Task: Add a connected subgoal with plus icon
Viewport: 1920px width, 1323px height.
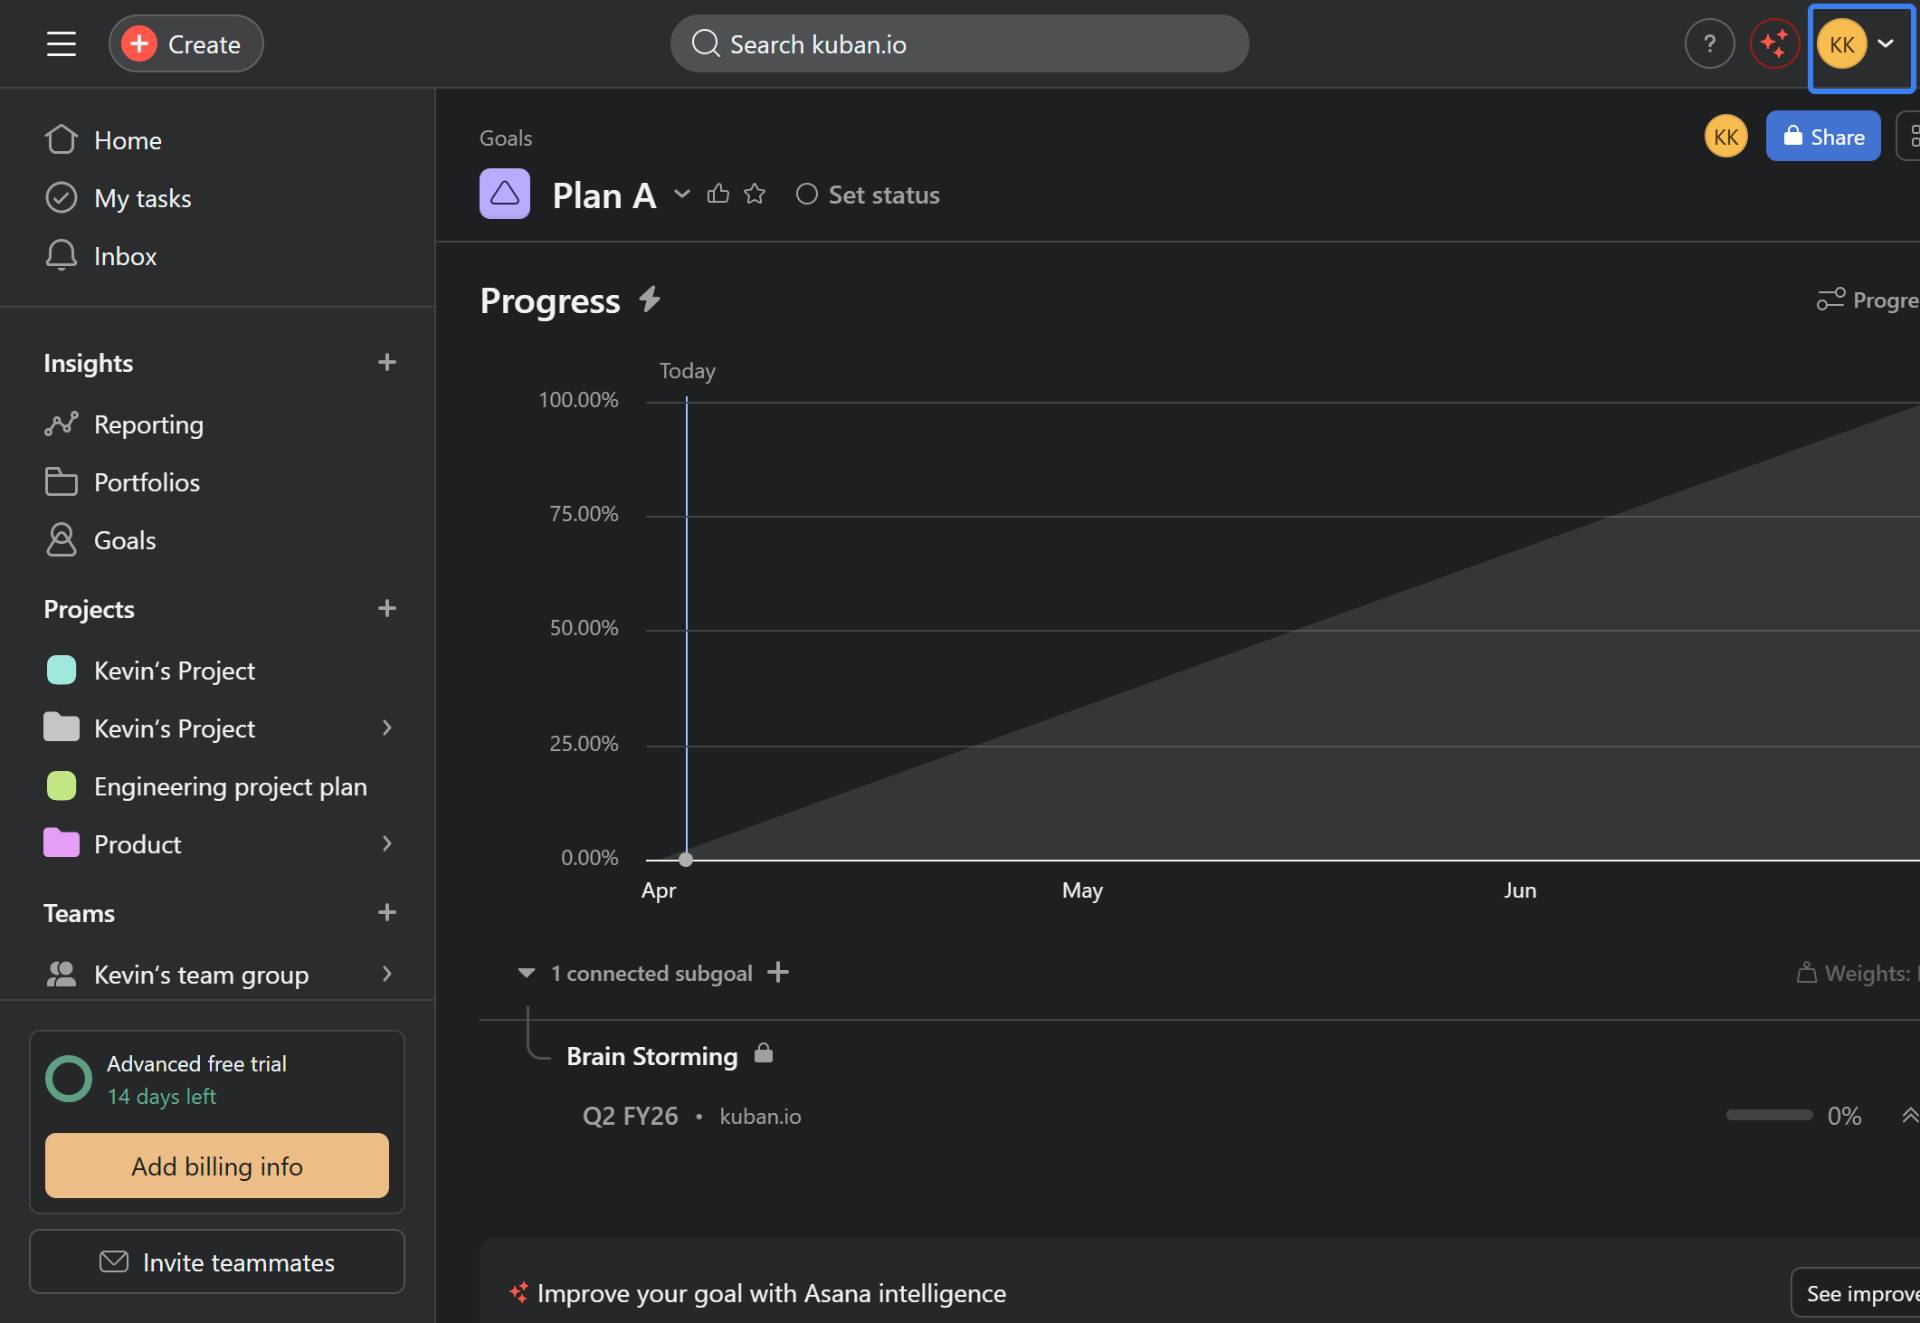Action: click(x=778, y=972)
